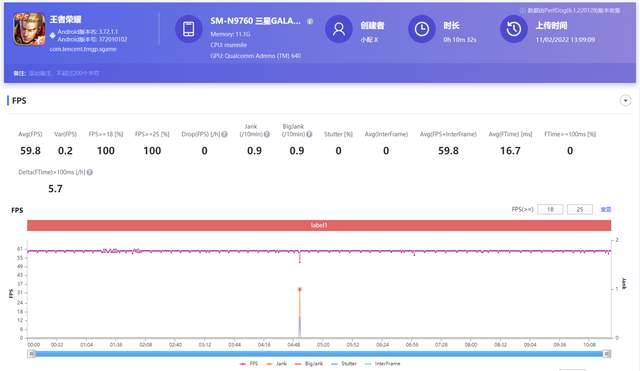Image resolution: width=640 pixels, height=371 pixels.
Task: Toggle the Jank series in chart legend
Action: 276,364
